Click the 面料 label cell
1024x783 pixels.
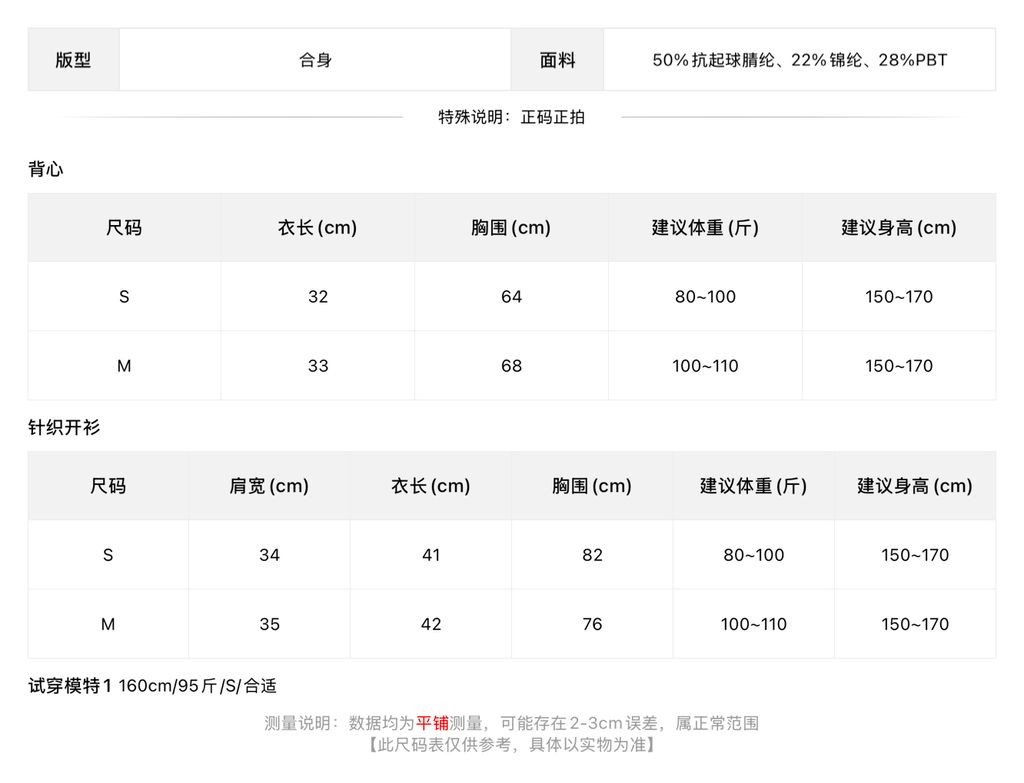[x=557, y=59]
